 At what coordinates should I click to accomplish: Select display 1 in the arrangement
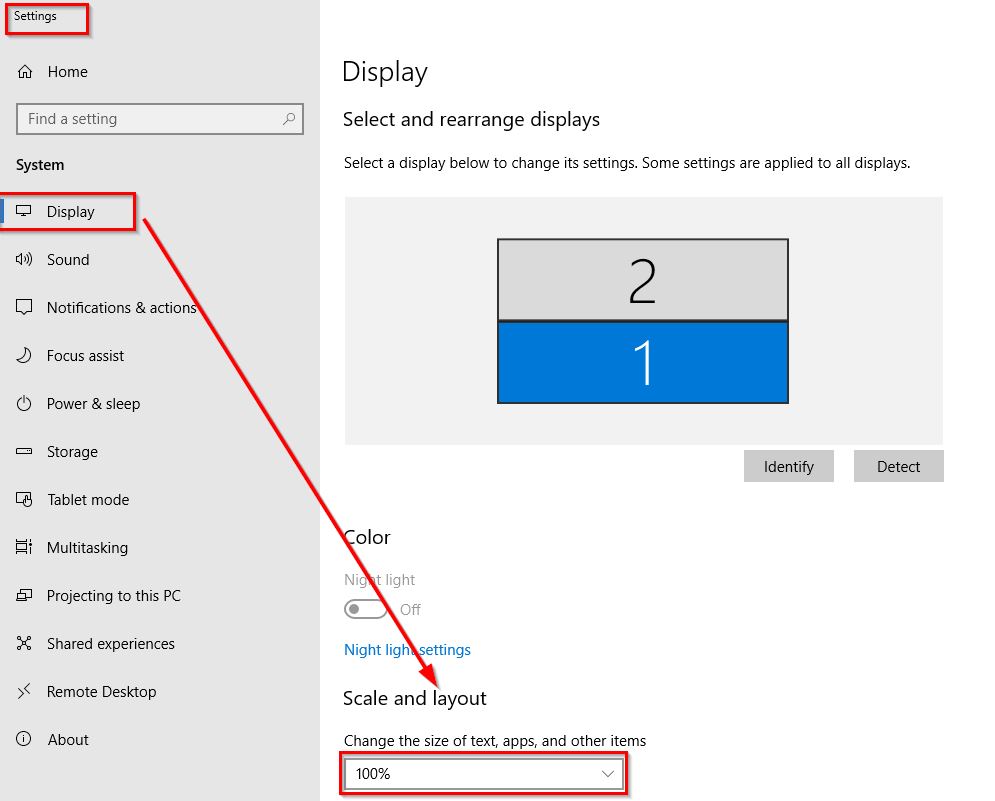pos(643,362)
